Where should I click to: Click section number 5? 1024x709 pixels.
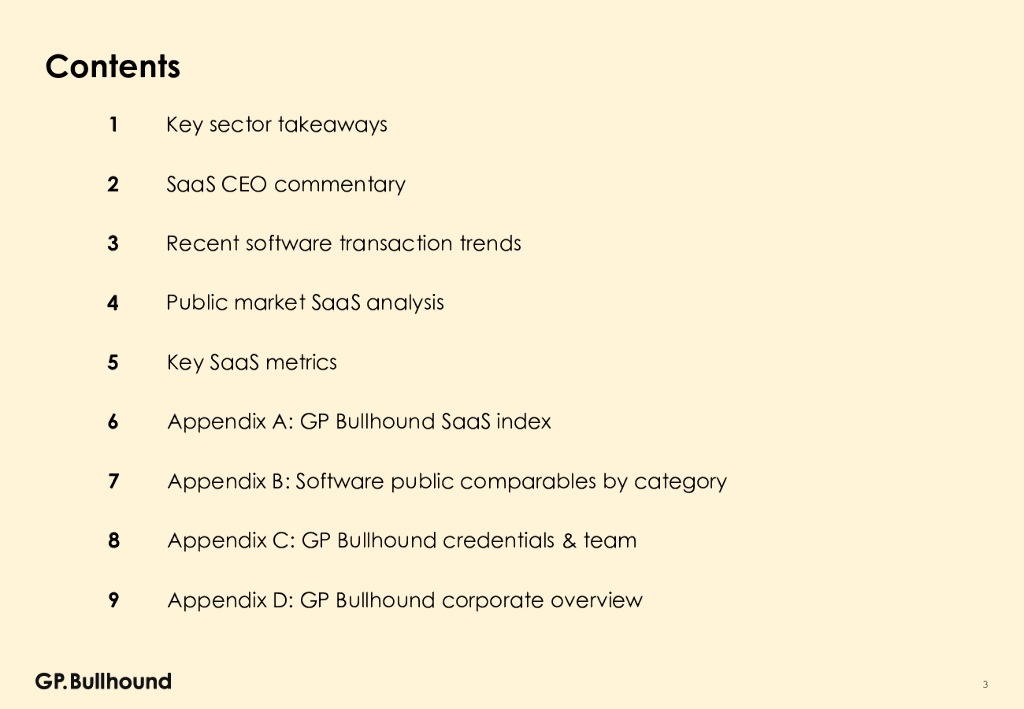pyautogui.click(x=114, y=362)
